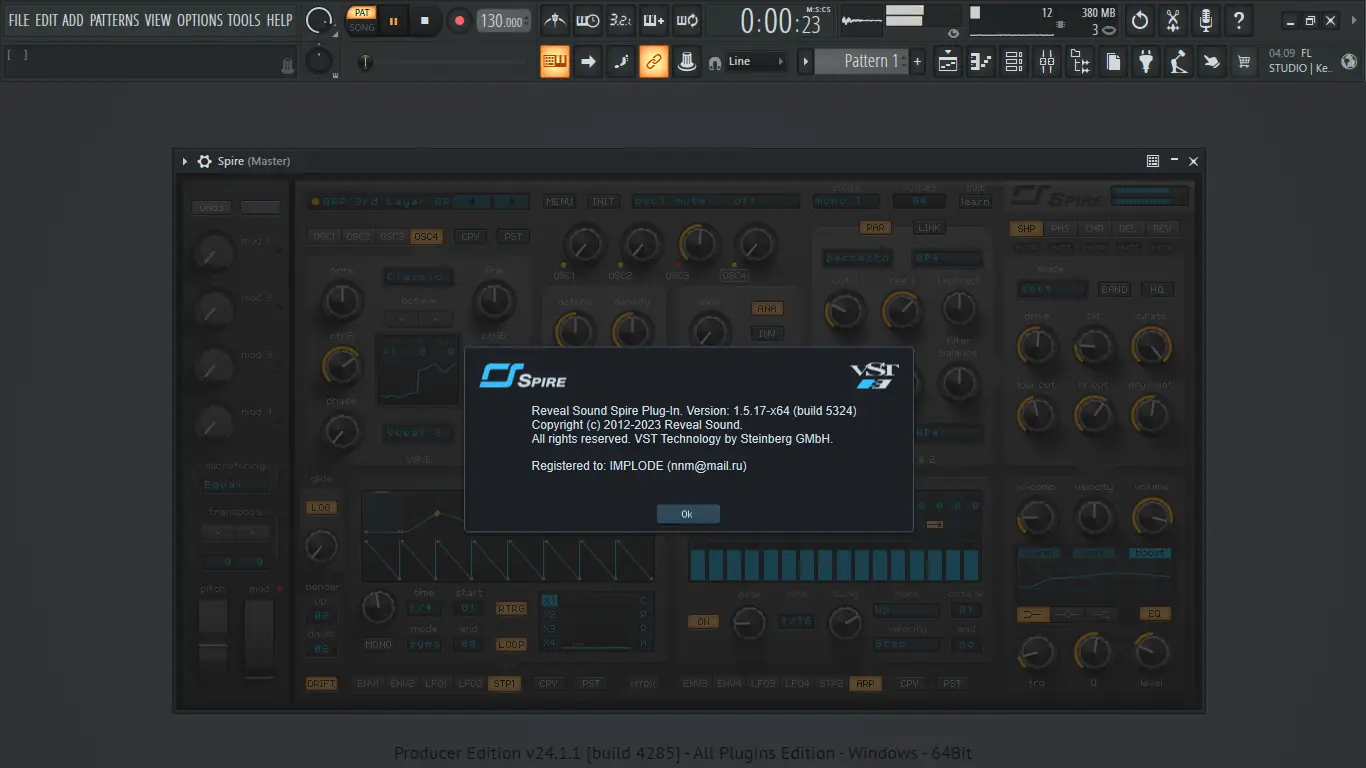This screenshot has width=1366, height=768.
Task: Open the Playlist window icon
Action: tap(948, 61)
